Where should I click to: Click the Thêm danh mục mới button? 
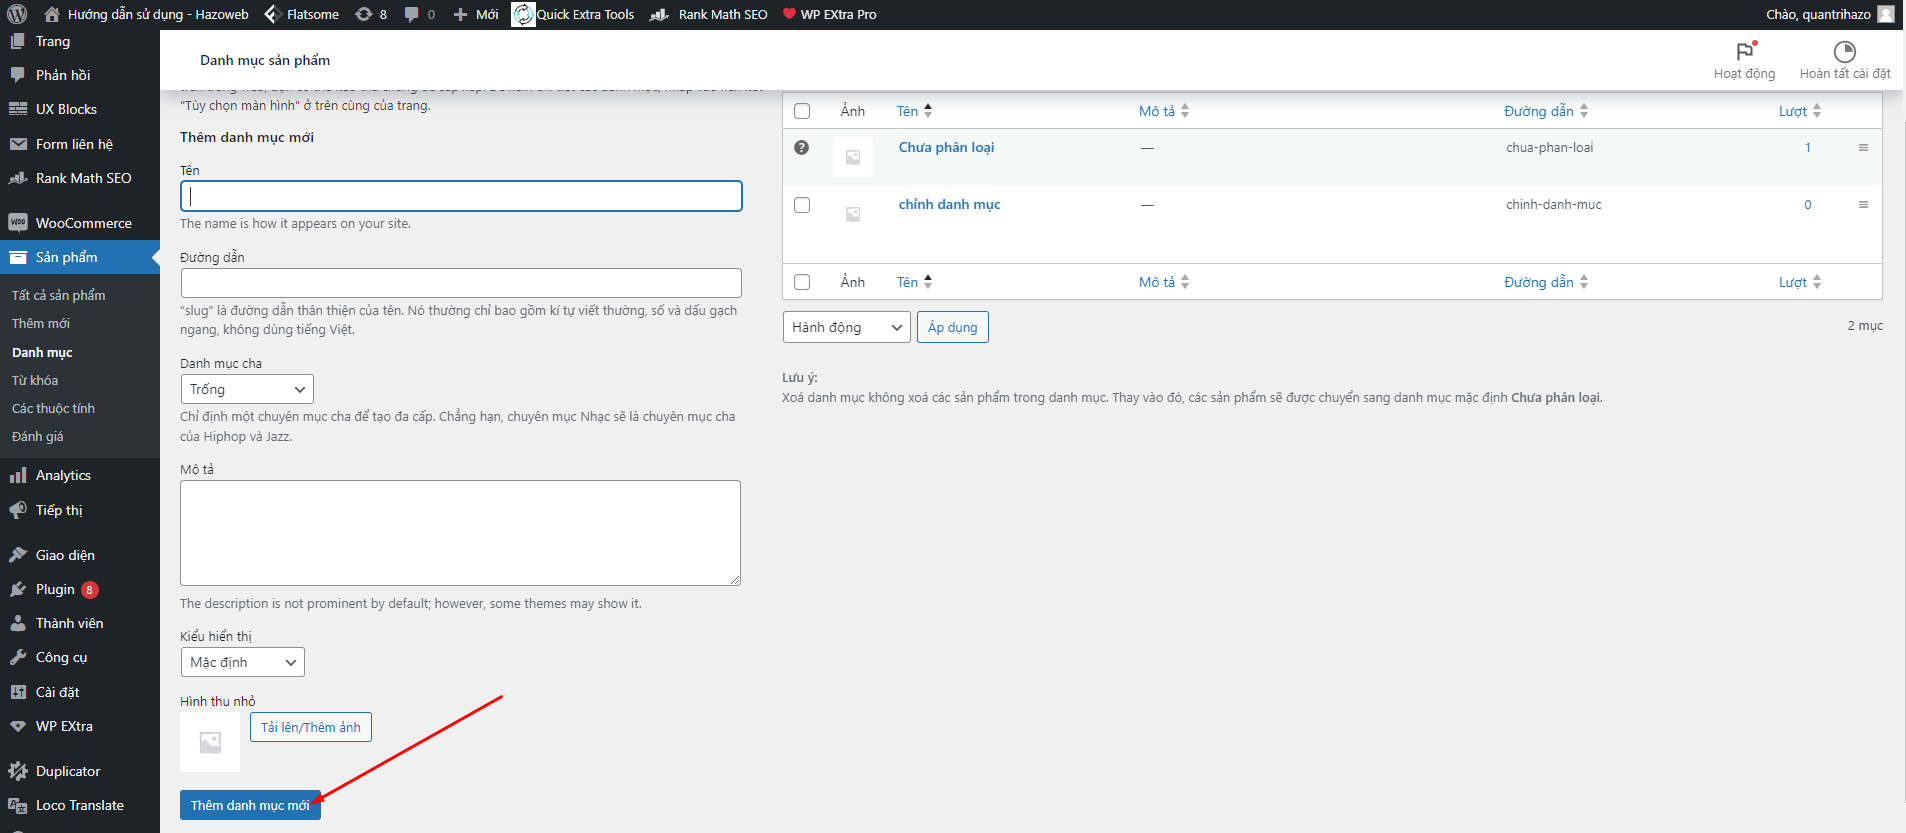pos(250,805)
